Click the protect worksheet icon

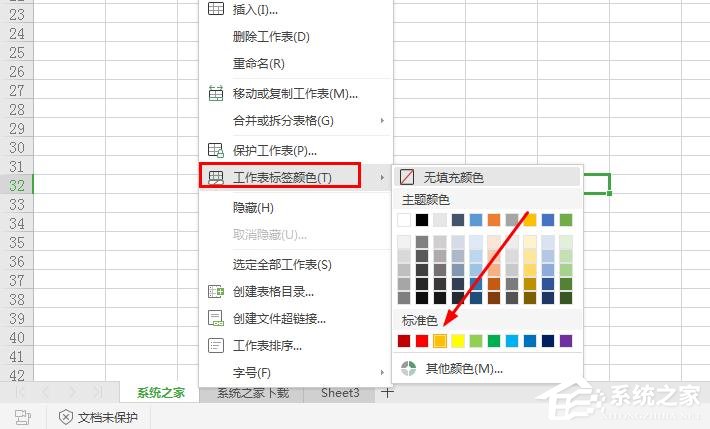216,150
